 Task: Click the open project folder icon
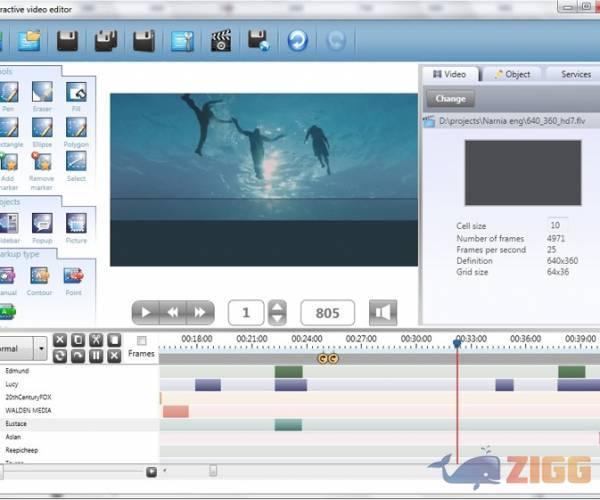pos(30,41)
